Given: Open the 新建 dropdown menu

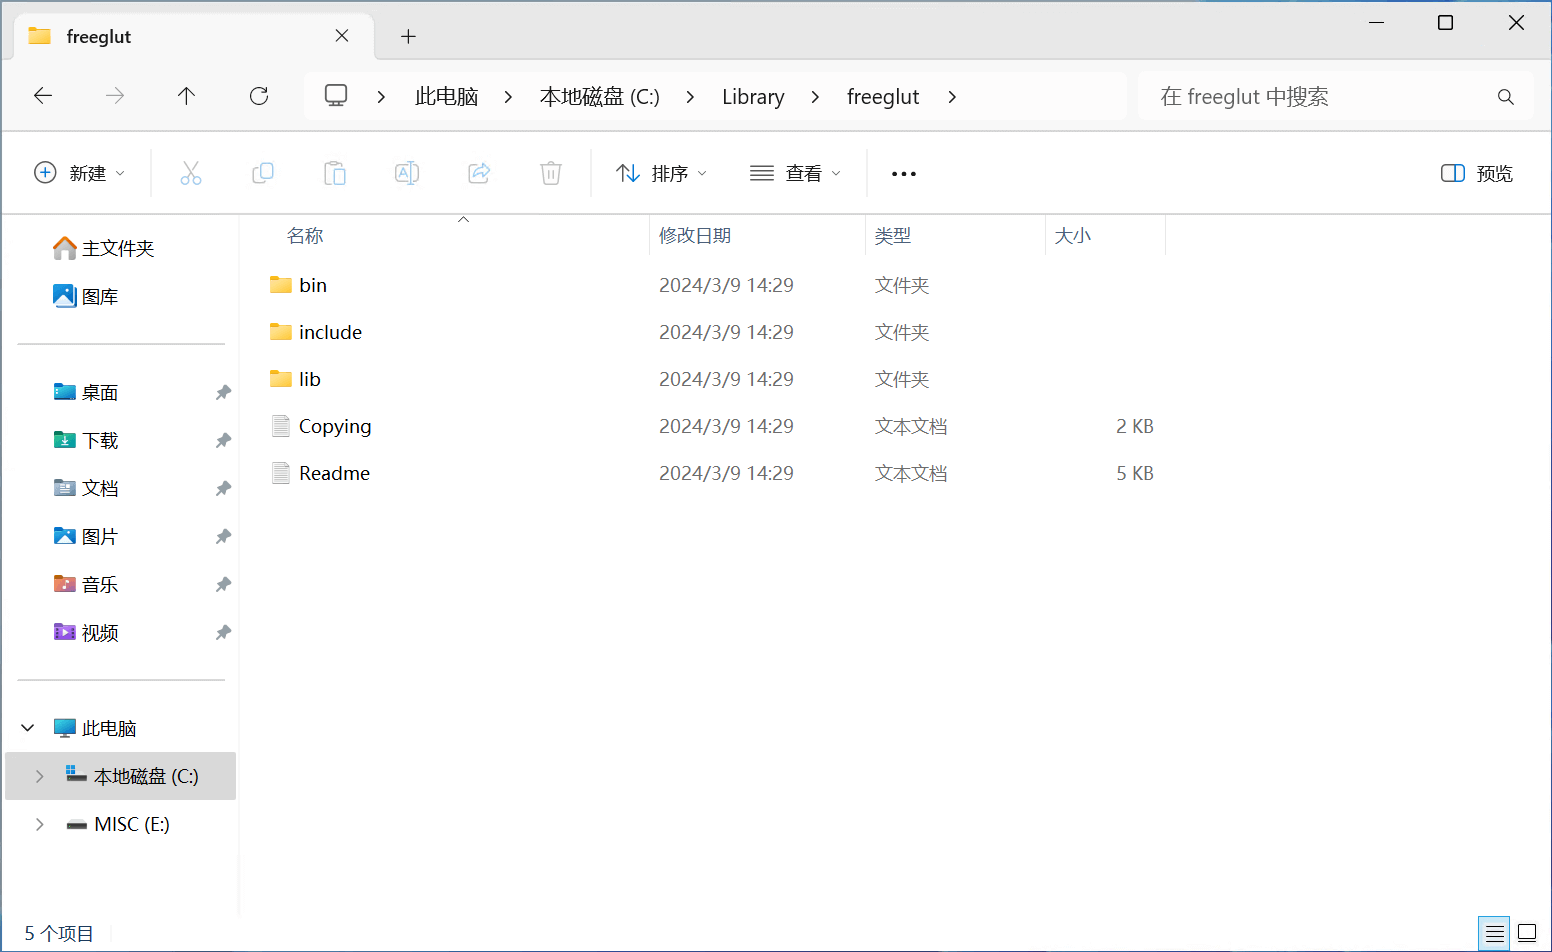Looking at the screenshot, I should click(x=80, y=173).
